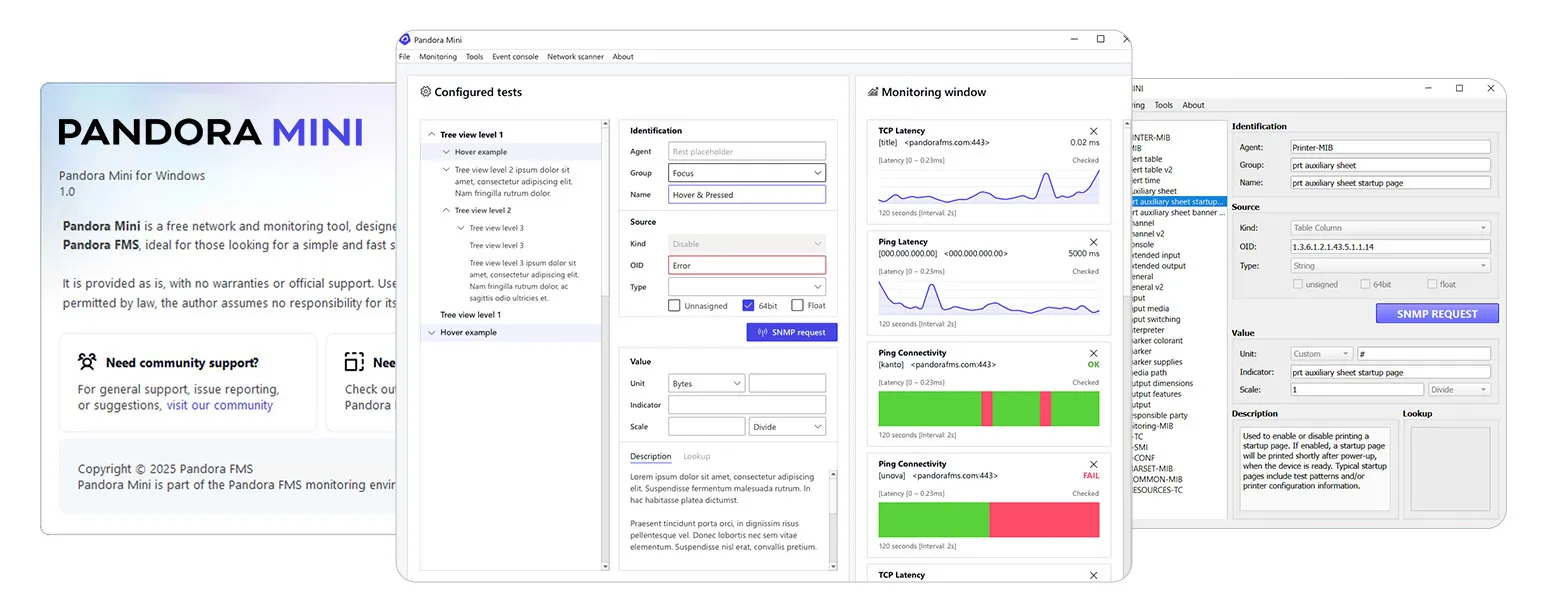Open the File menu

point(405,57)
